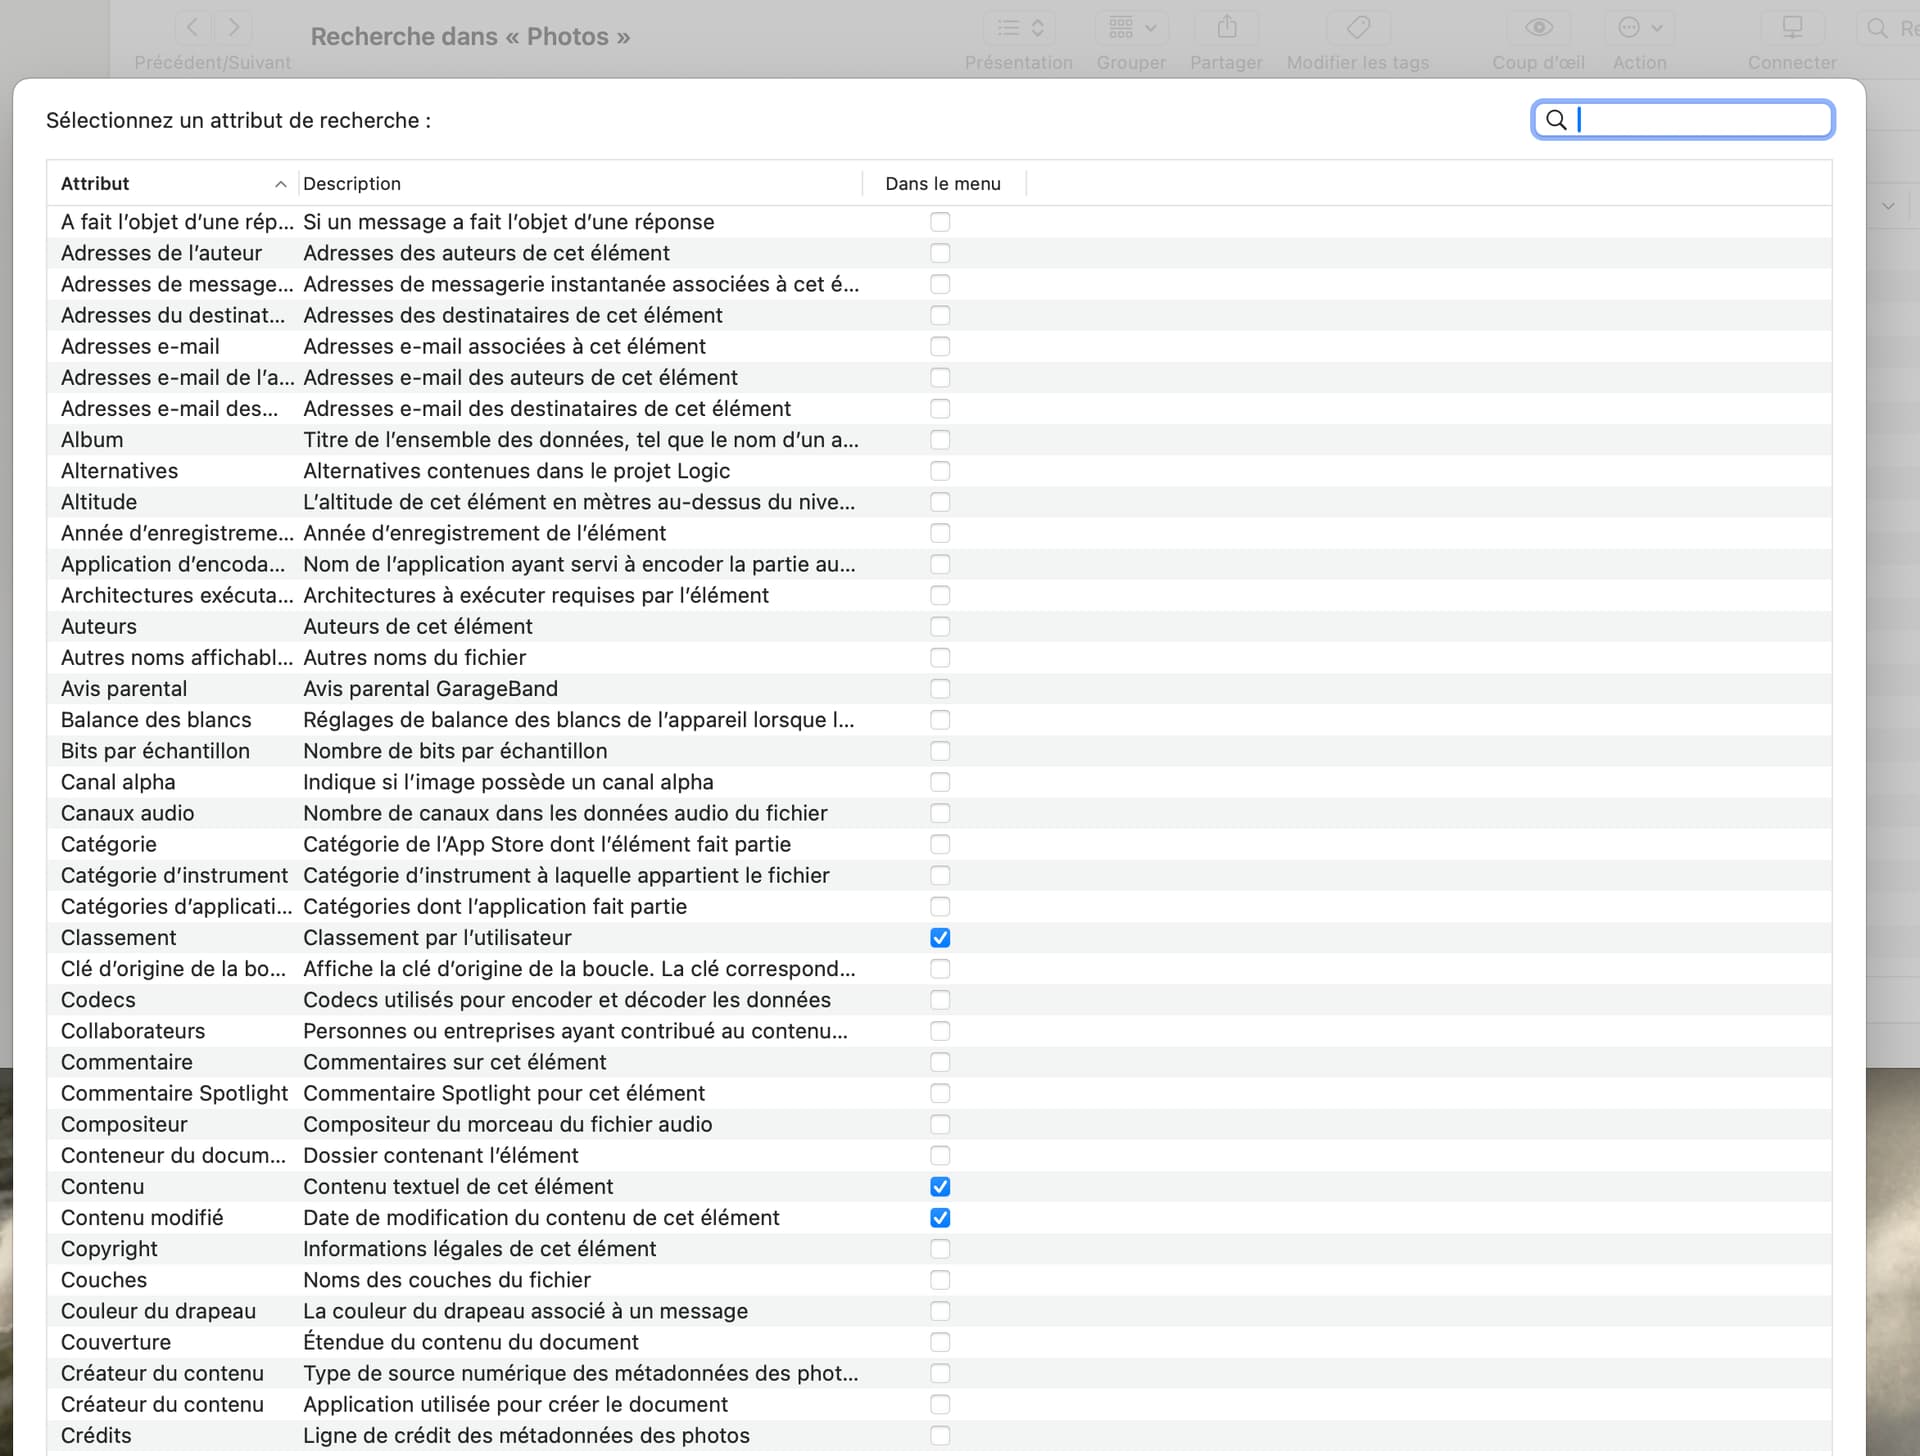Uncheck the Contenu modifié checkbox

[939, 1218]
